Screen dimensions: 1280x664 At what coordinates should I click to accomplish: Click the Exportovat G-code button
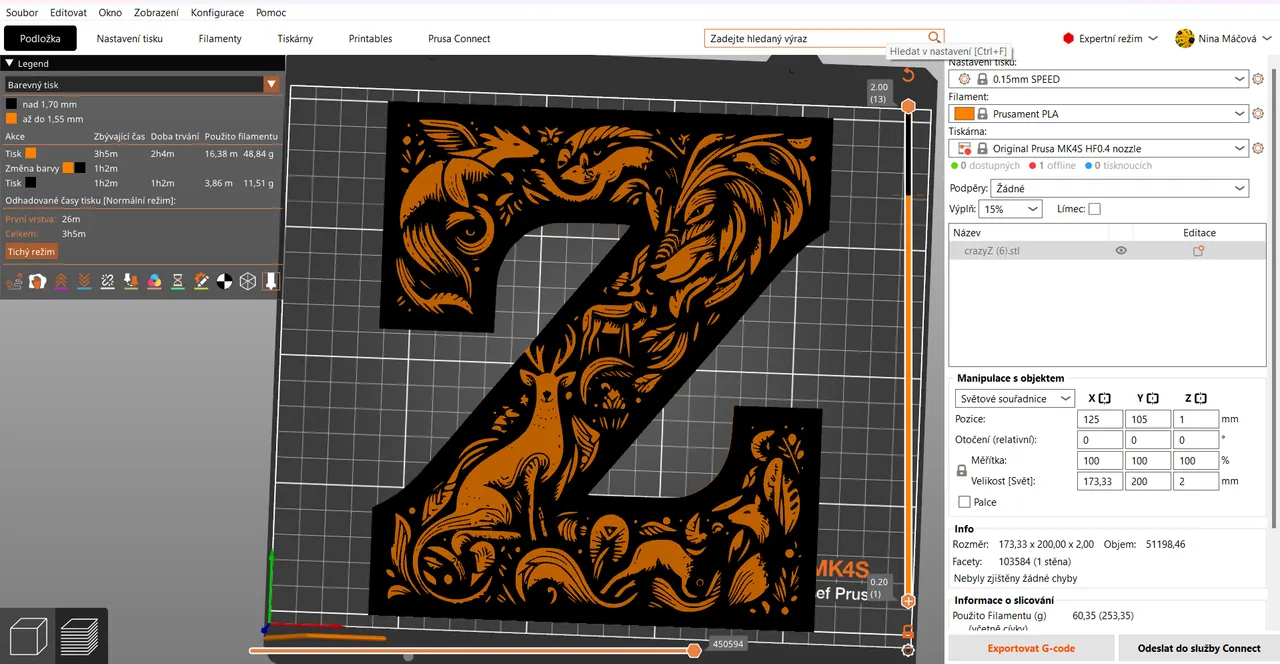coord(1031,648)
